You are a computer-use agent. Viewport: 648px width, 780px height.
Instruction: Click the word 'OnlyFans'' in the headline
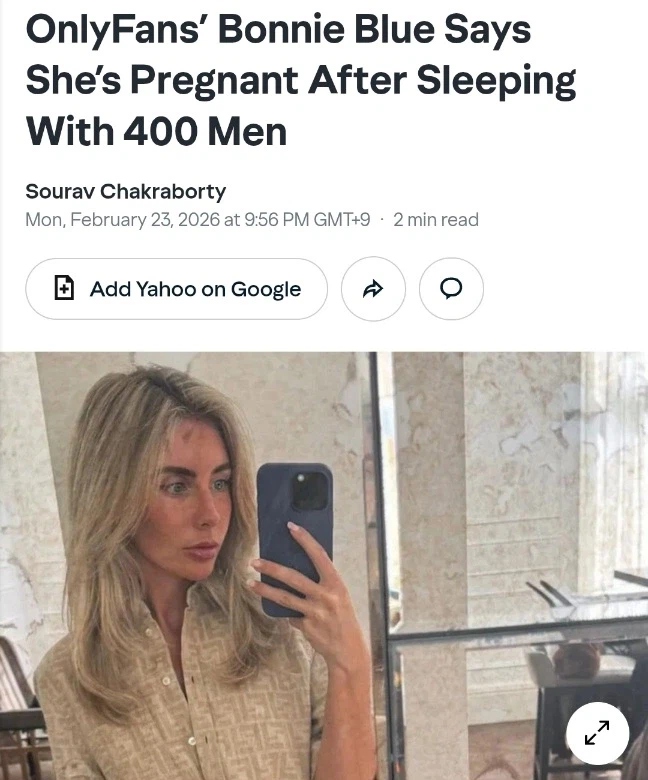[x=115, y=29]
